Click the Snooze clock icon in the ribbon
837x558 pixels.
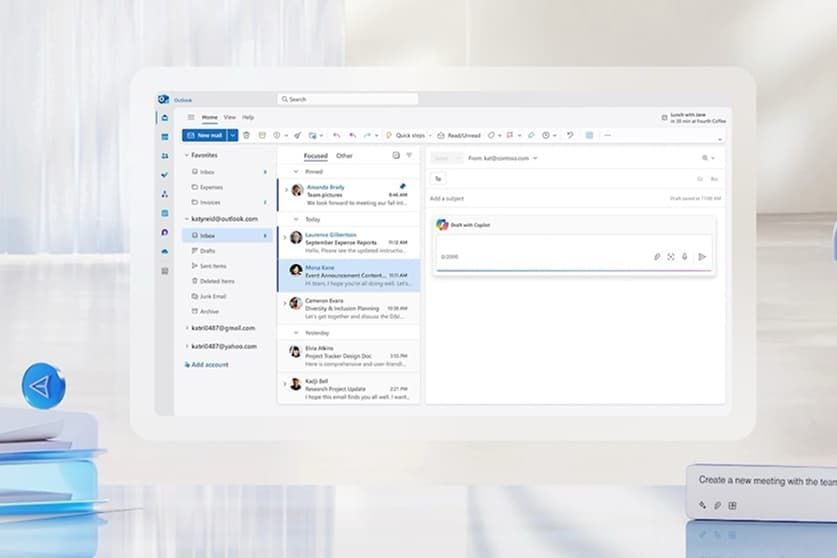(546, 136)
